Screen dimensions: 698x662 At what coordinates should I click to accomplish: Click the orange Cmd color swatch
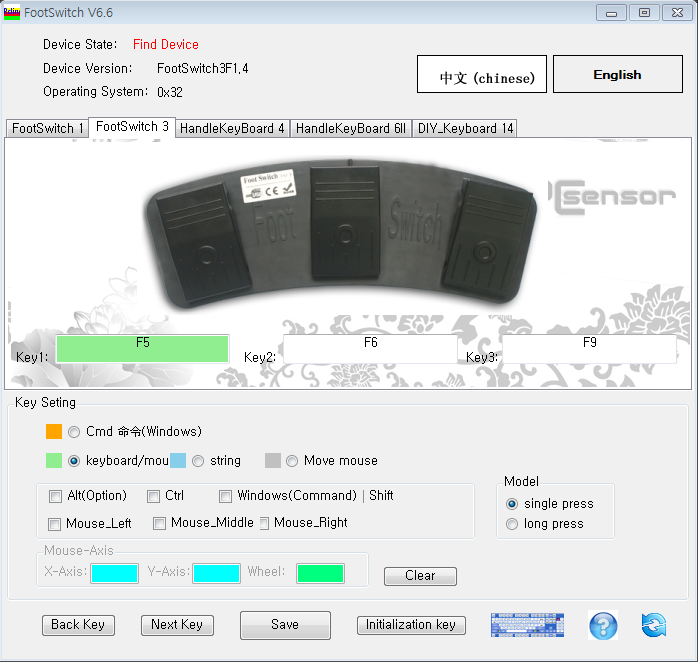54,432
